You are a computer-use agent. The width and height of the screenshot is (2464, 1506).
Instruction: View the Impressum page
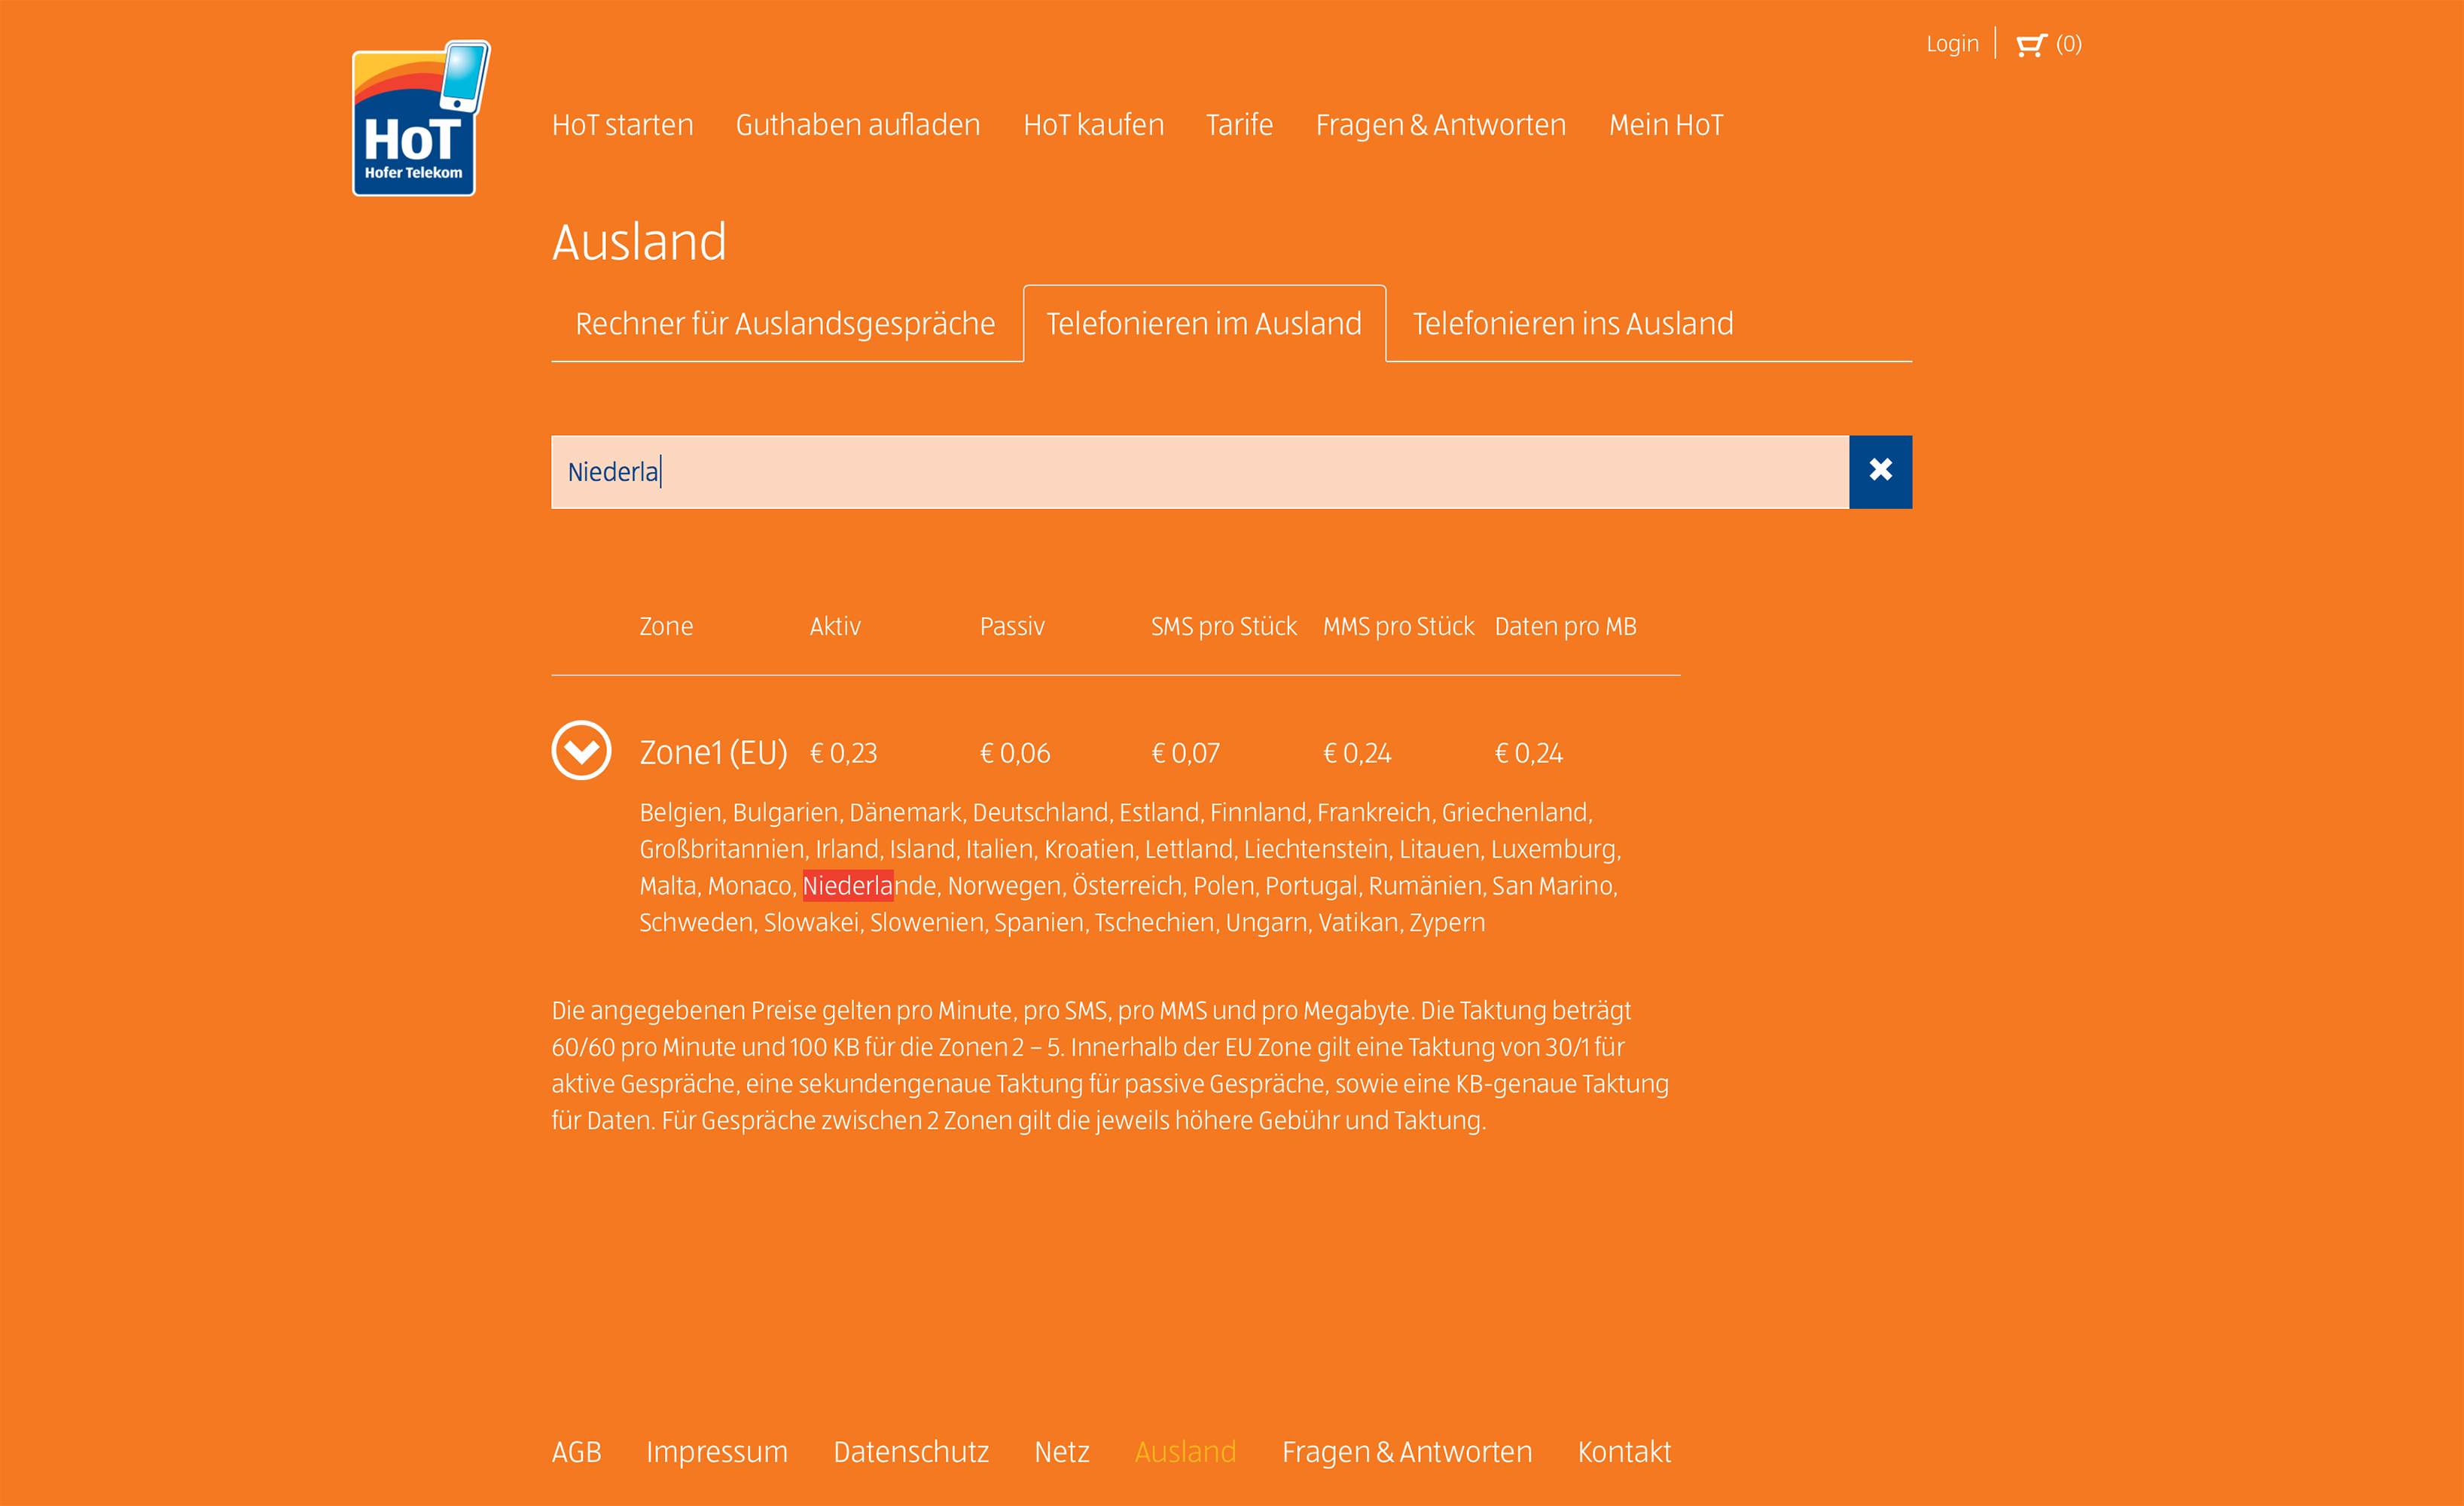click(x=717, y=1451)
